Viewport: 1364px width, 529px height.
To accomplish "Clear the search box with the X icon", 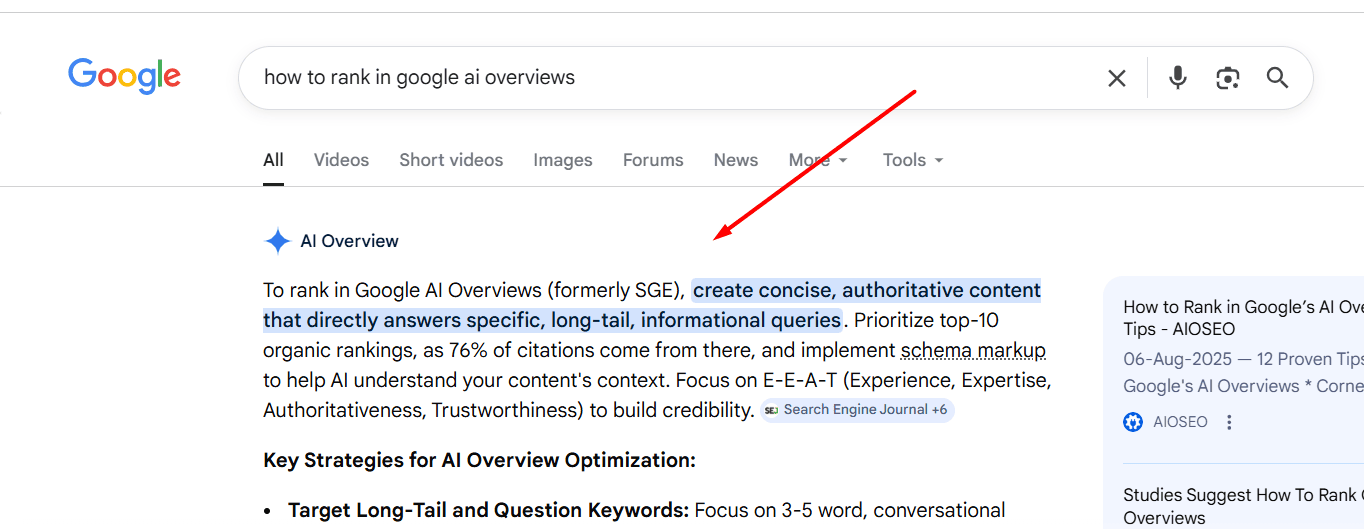I will [1117, 78].
